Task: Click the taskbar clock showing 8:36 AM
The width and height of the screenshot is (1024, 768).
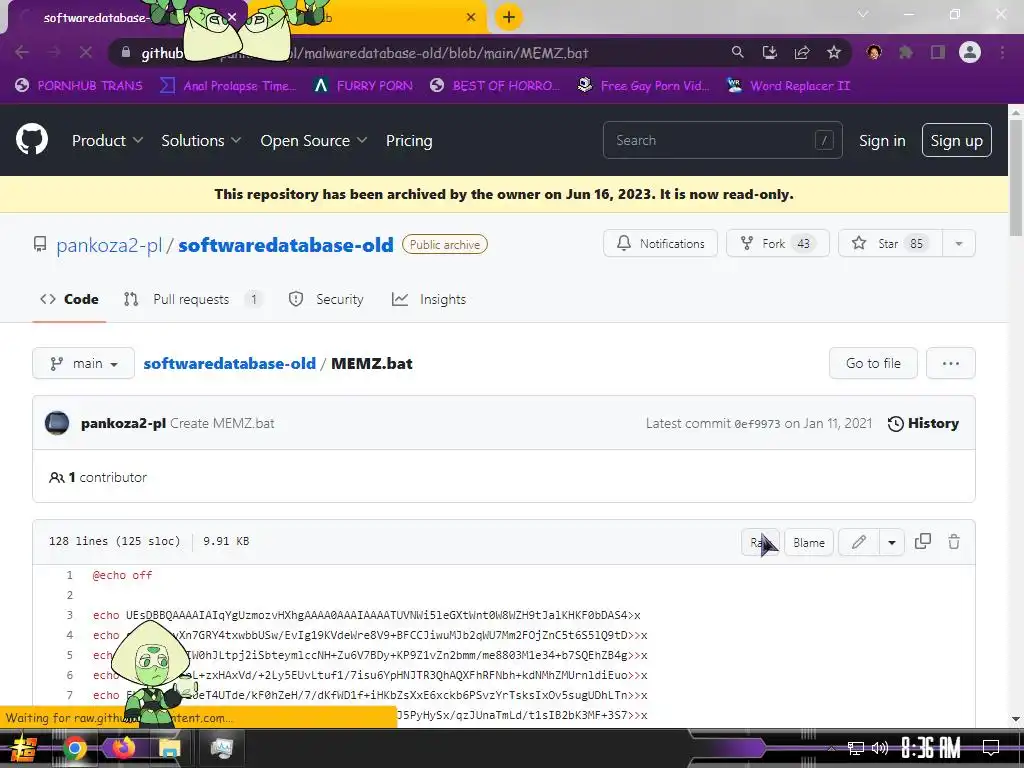Action: [x=931, y=748]
